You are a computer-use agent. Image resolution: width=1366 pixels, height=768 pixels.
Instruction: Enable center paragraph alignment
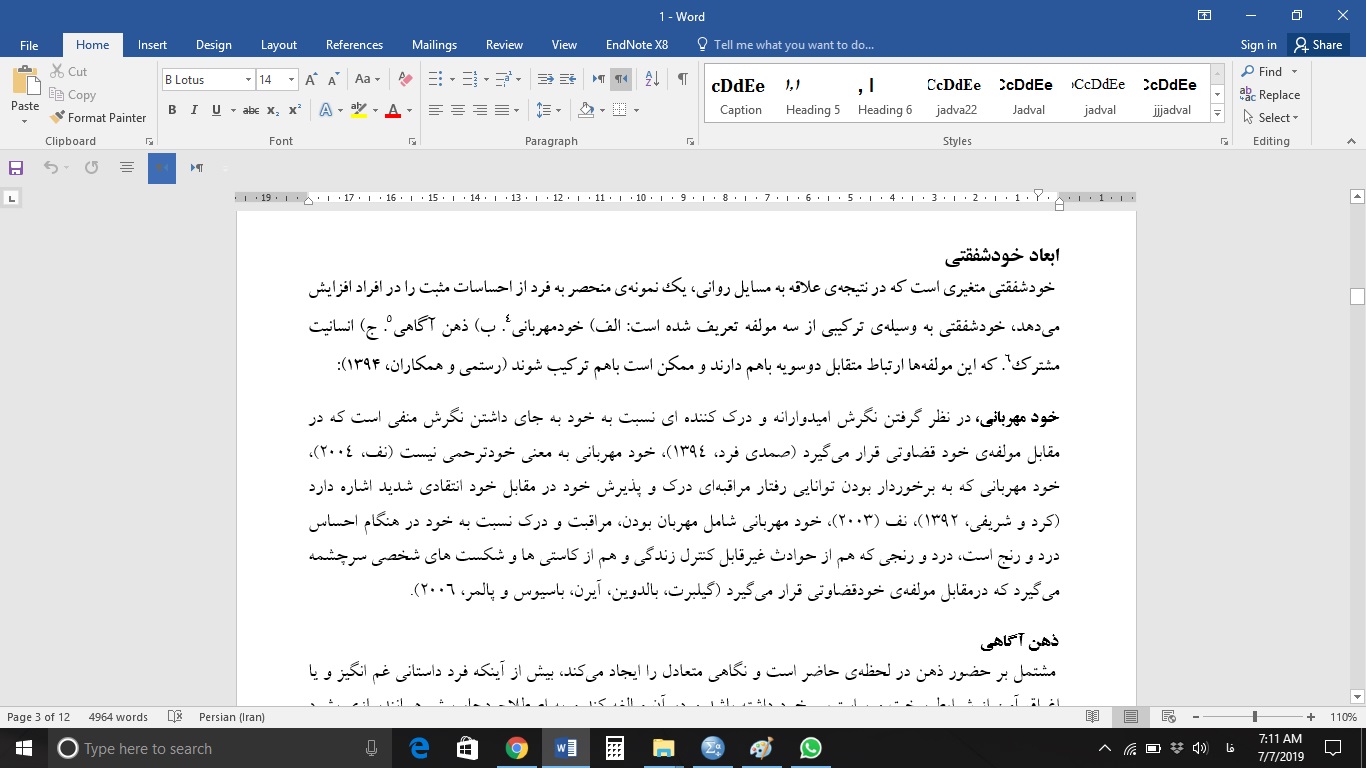coord(456,110)
